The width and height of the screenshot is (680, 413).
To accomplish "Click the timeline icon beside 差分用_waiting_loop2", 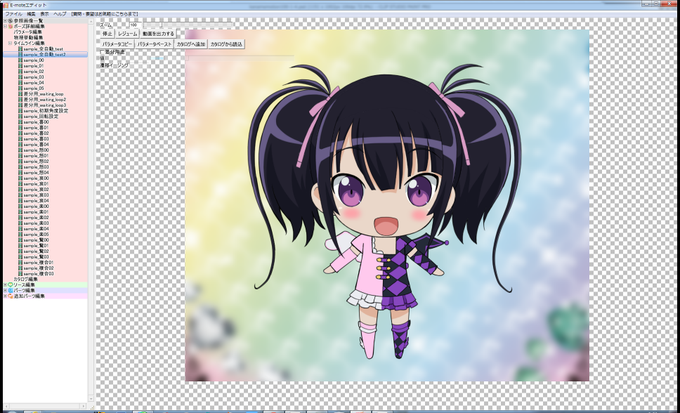I will (20, 99).
